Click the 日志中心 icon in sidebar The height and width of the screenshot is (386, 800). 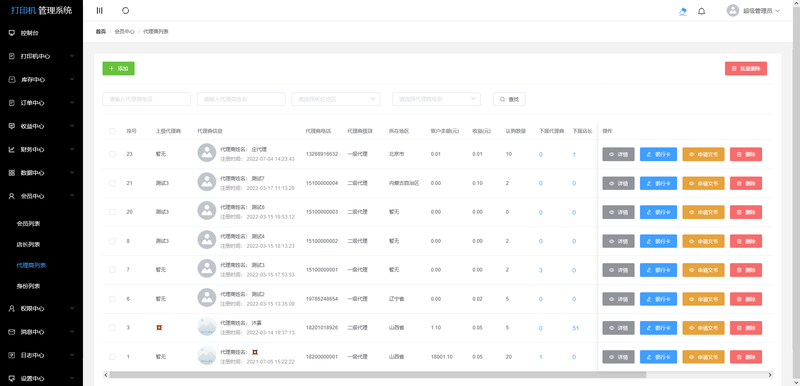(12, 355)
